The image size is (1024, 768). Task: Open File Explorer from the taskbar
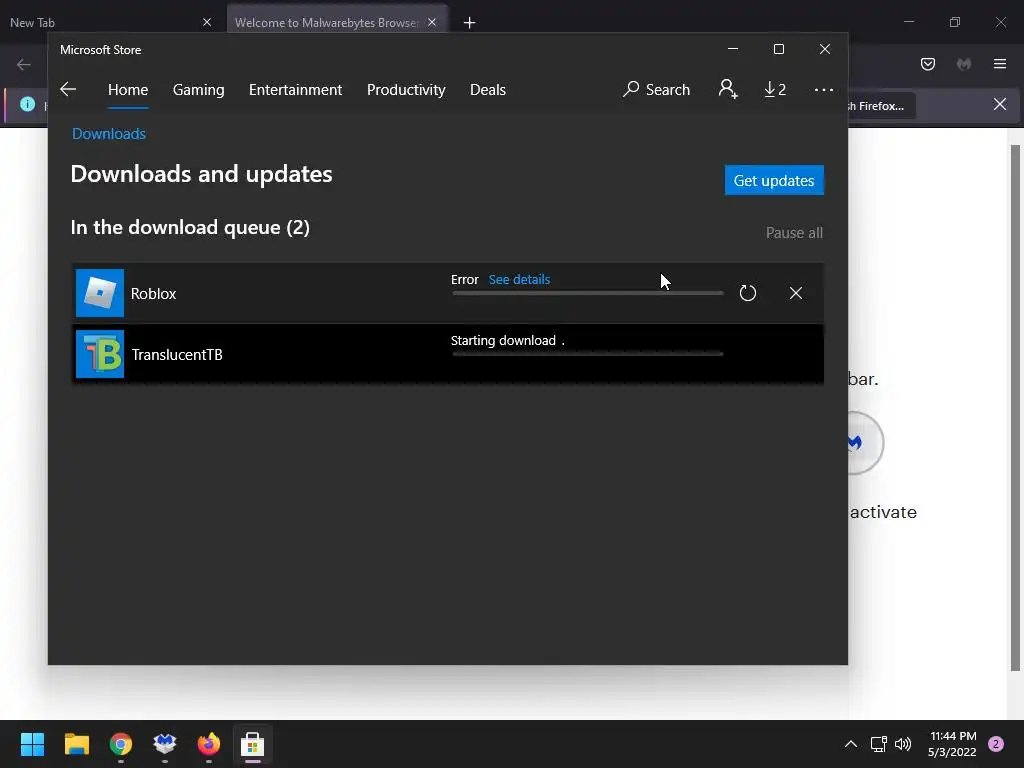pos(76,744)
